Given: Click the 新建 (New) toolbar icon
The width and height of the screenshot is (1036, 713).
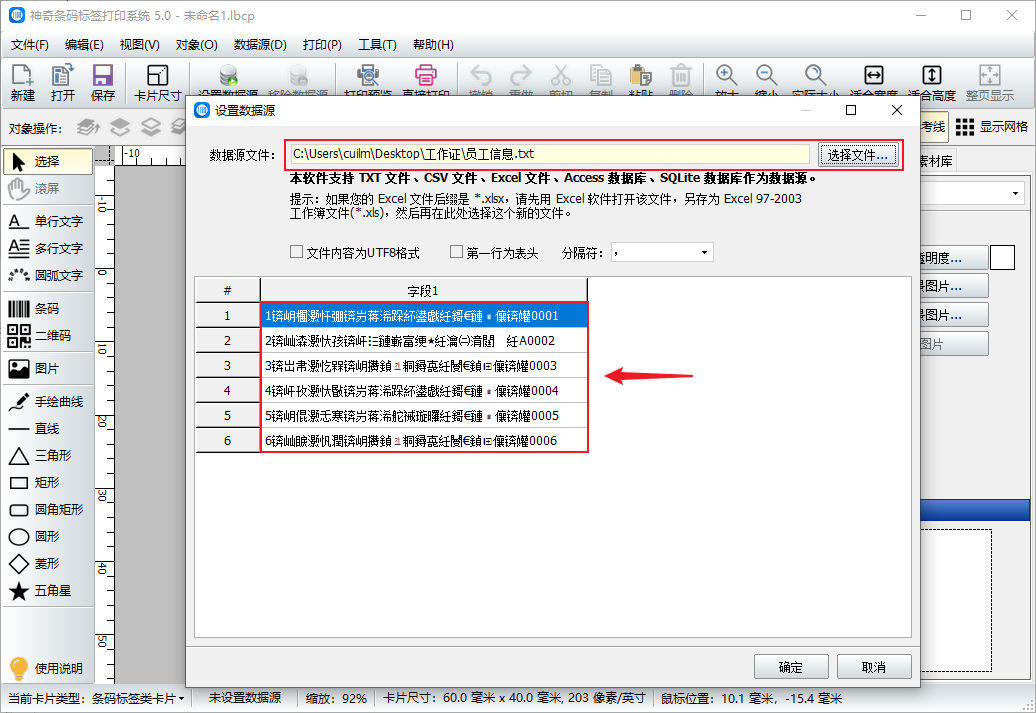Looking at the screenshot, I should coord(22,82).
